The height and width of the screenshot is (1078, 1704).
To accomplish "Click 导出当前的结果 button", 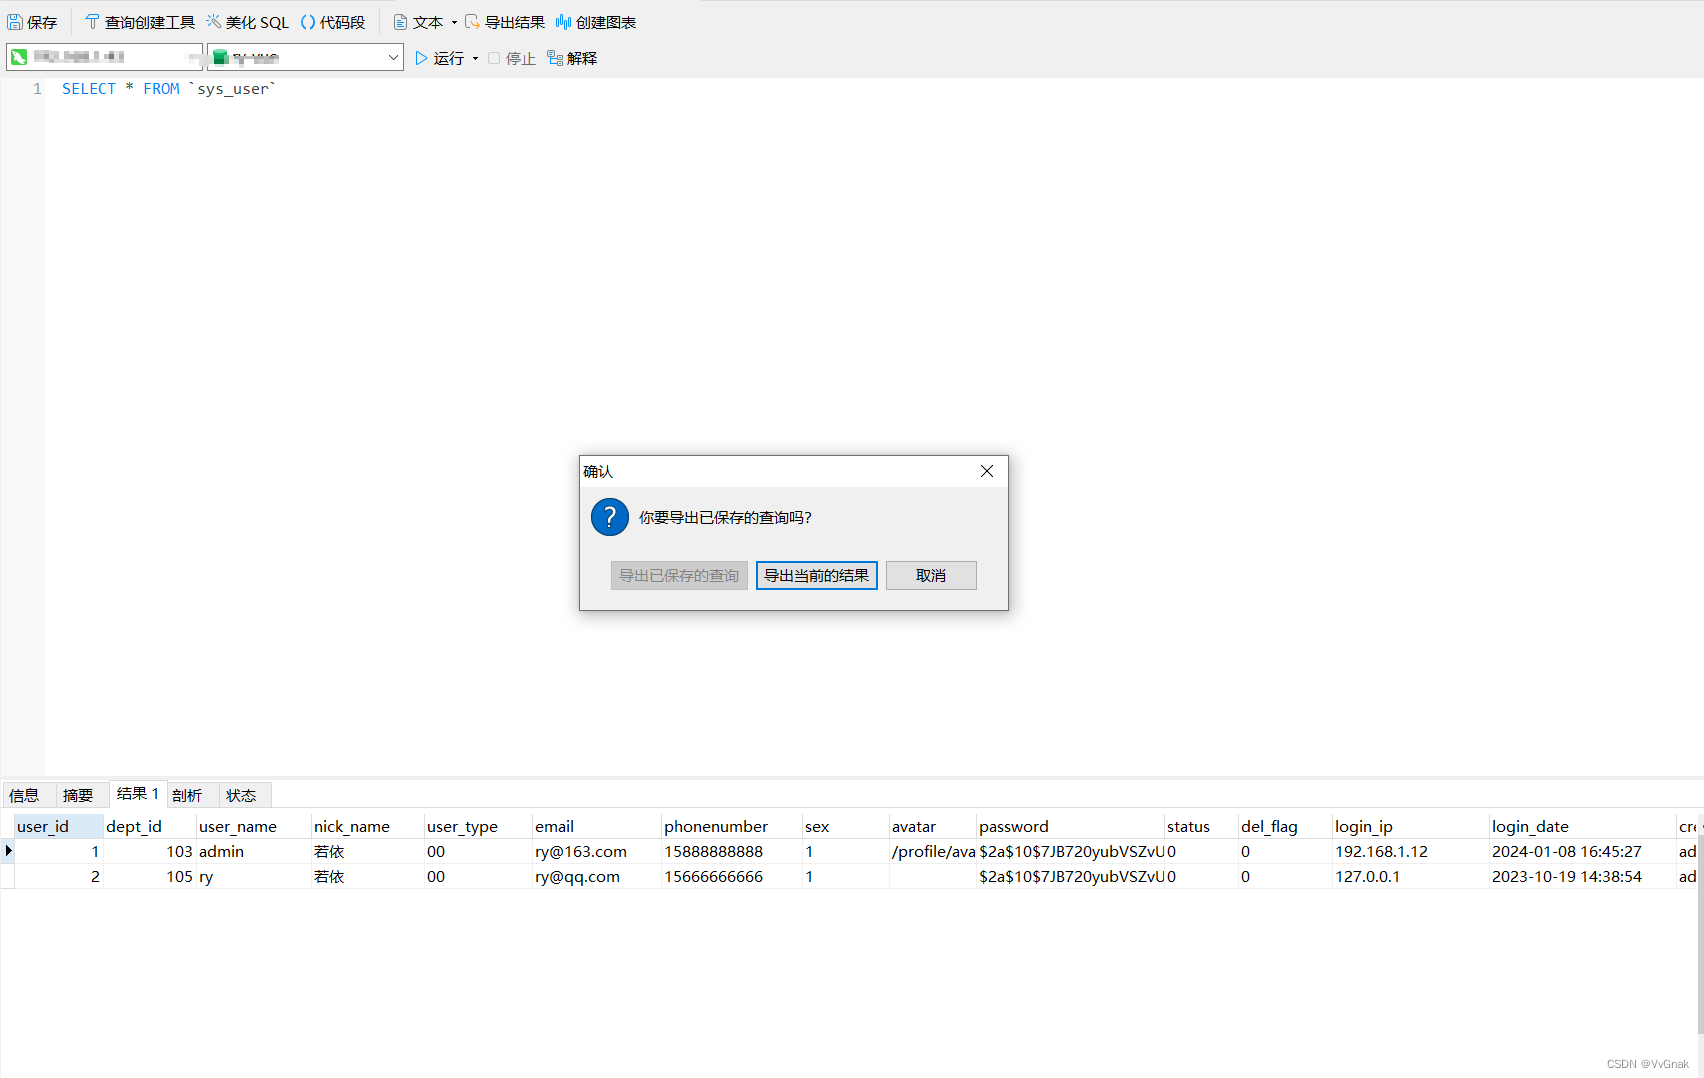I will click(x=817, y=575).
